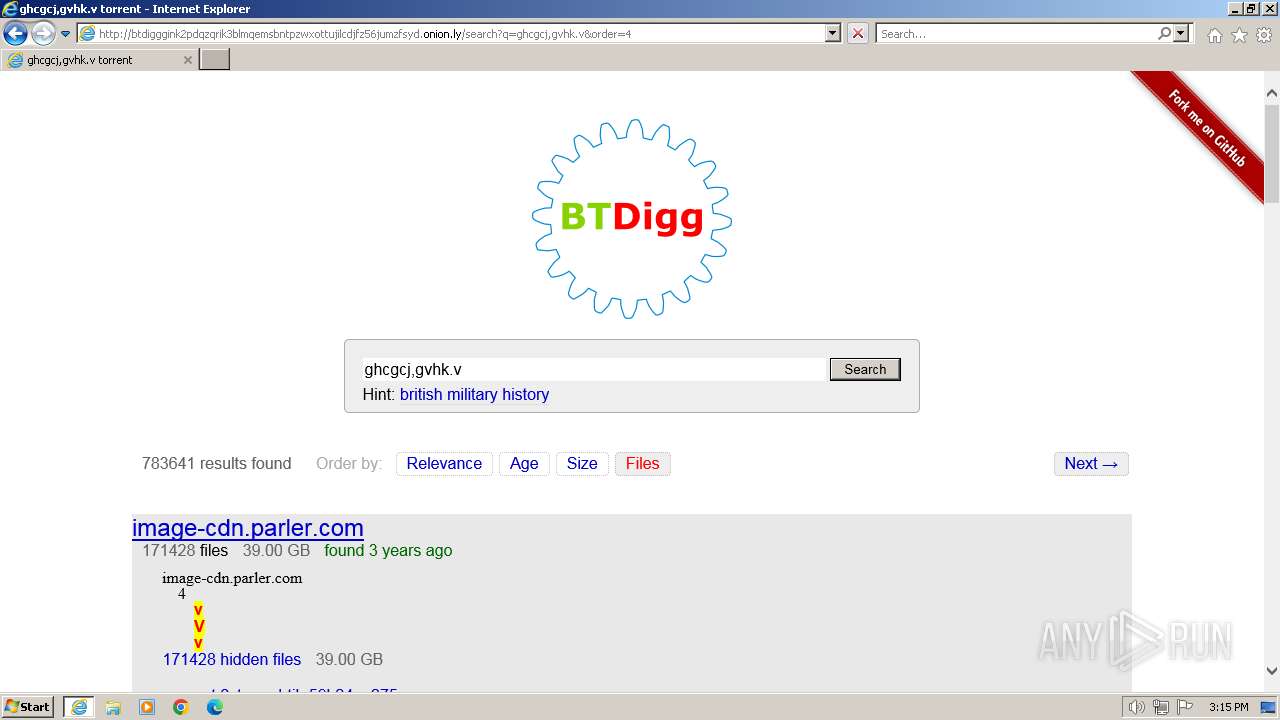
Task: Click the network tray icon
Action: point(1160,707)
